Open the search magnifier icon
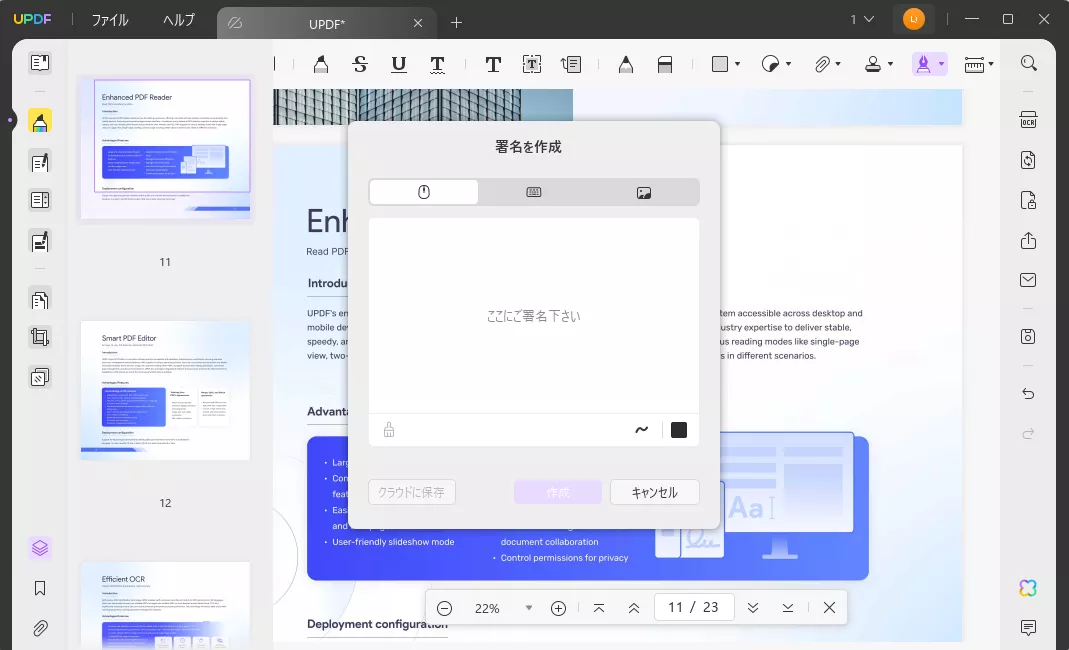The image size is (1069, 650). [1029, 63]
